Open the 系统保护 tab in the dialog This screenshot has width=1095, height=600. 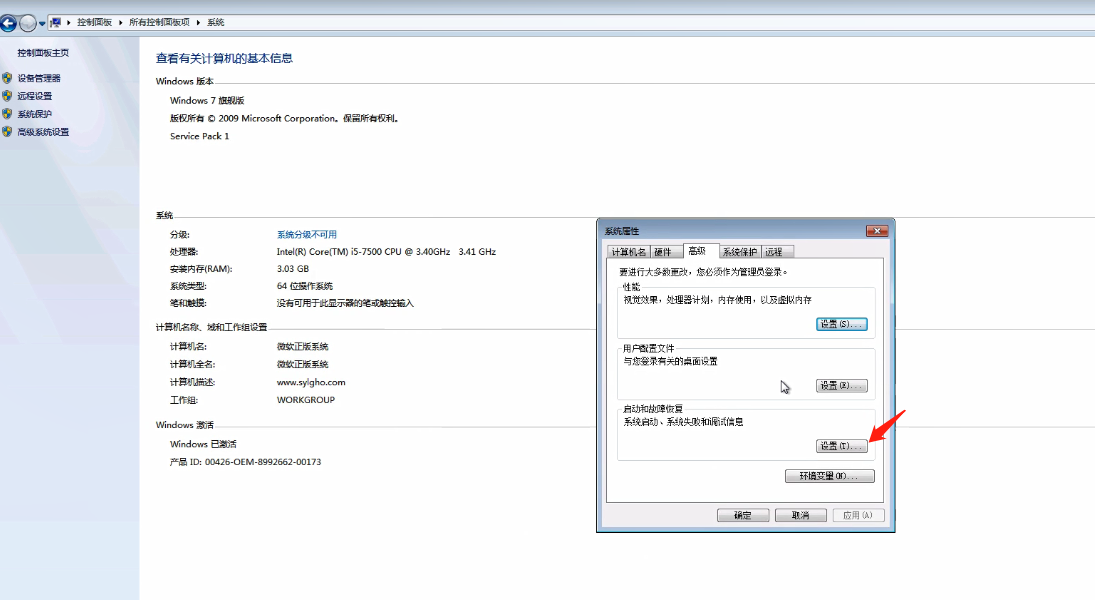click(740, 252)
